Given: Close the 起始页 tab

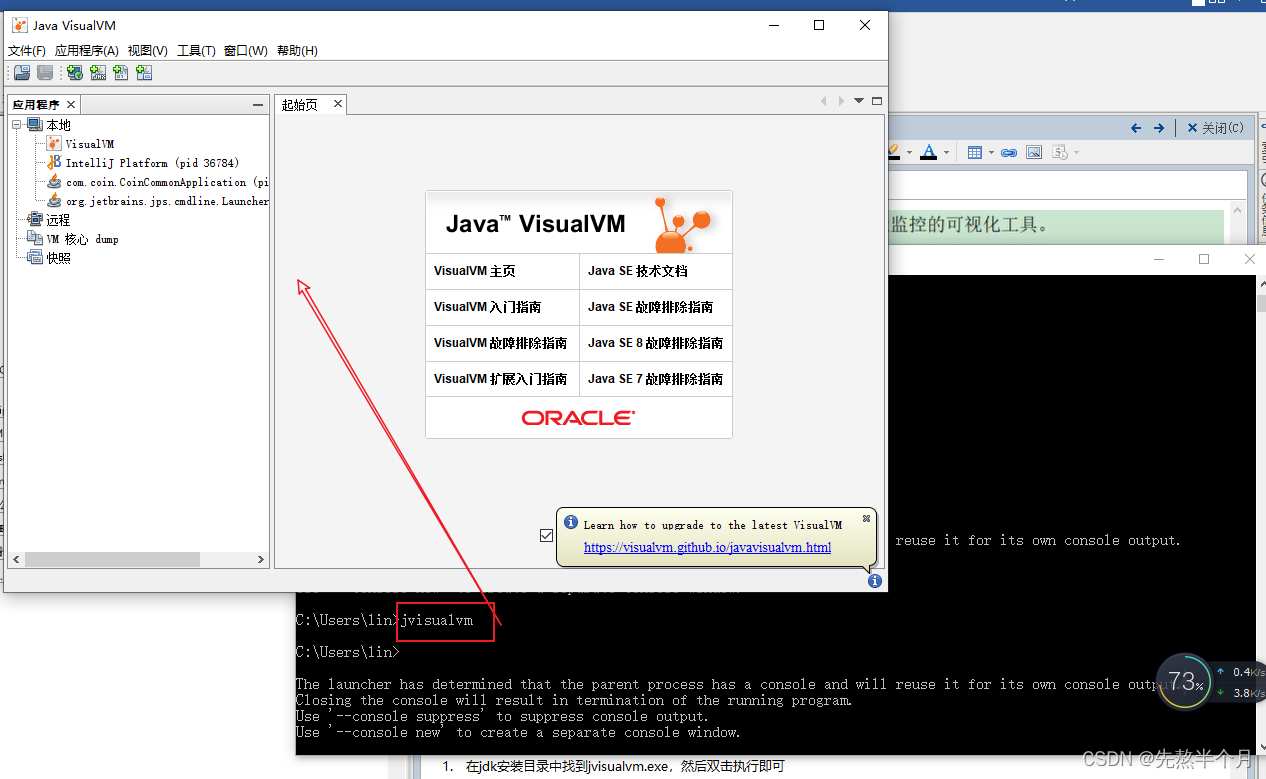Looking at the screenshot, I should pos(338,103).
